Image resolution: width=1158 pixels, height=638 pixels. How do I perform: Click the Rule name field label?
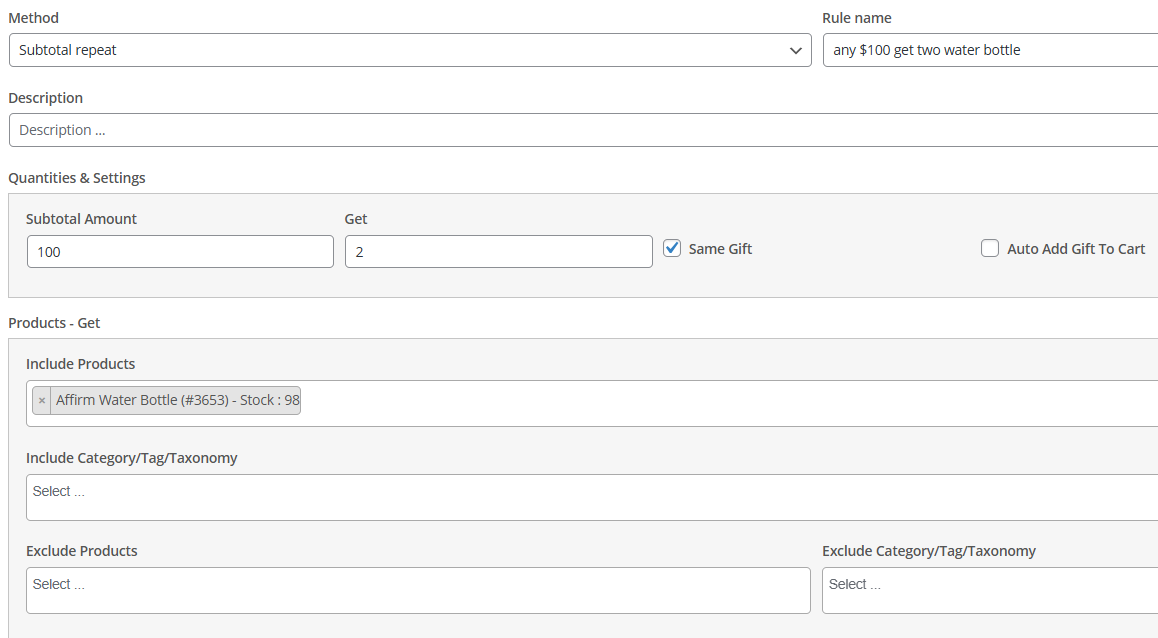[x=856, y=18]
